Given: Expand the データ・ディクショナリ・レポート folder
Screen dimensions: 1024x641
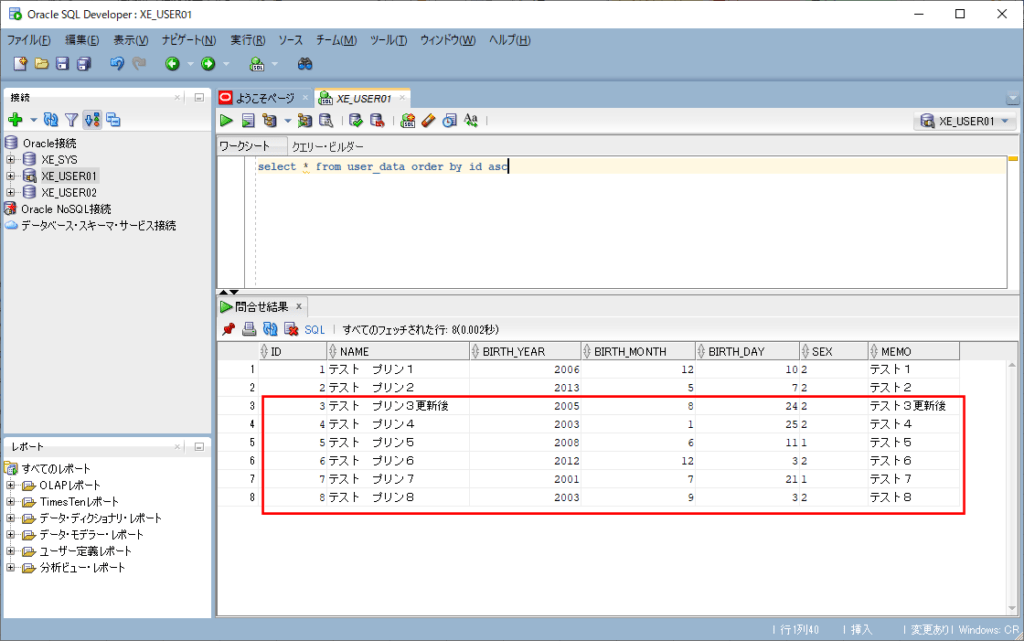Looking at the screenshot, I should click(10, 518).
